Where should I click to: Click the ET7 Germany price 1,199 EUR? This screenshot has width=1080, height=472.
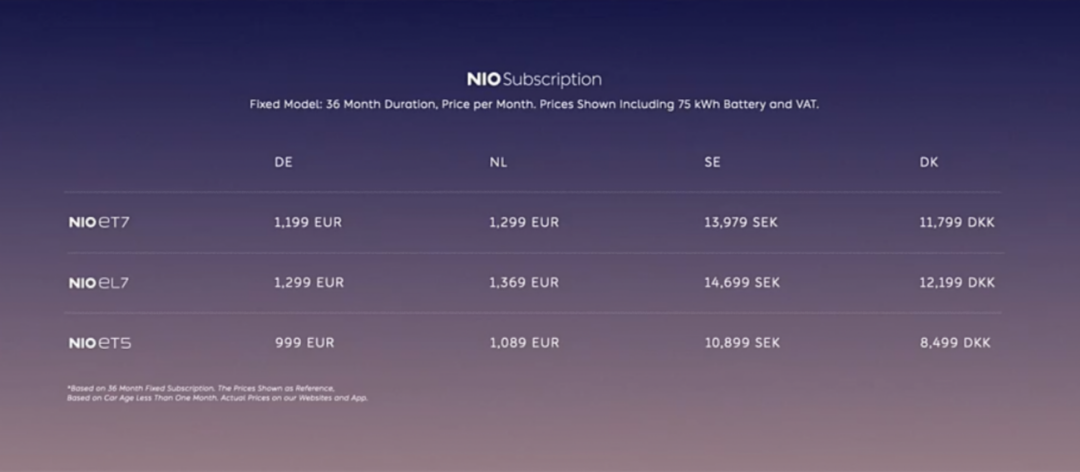point(308,223)
